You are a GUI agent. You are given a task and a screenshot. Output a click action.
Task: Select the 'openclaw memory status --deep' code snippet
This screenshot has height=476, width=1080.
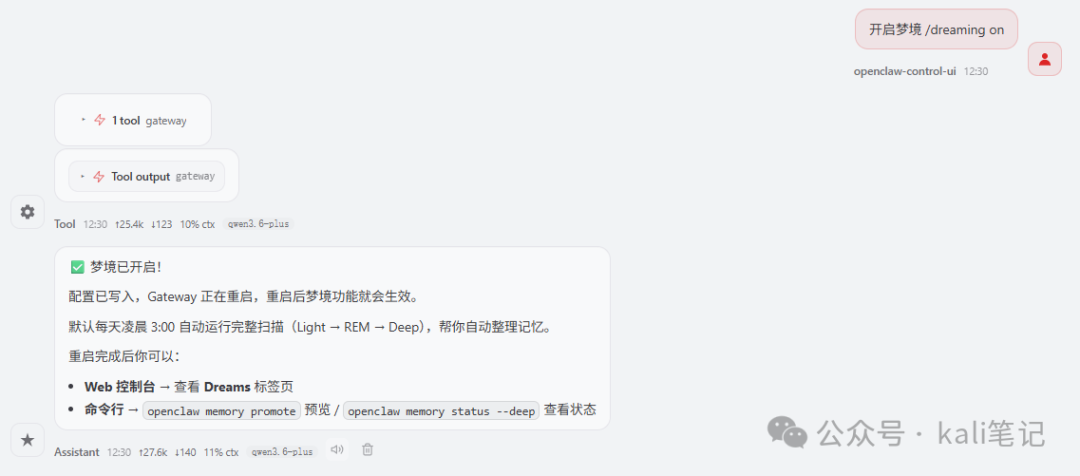[442, 411]
